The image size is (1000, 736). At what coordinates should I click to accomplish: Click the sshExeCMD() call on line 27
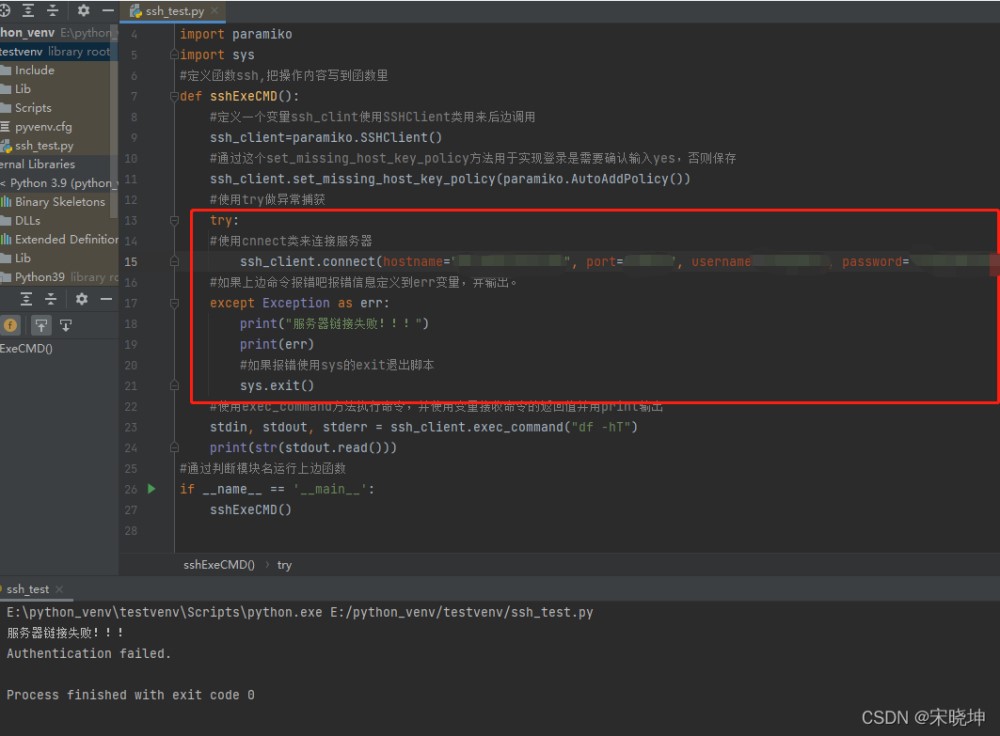pyautogui.click(x=251, y=510)
